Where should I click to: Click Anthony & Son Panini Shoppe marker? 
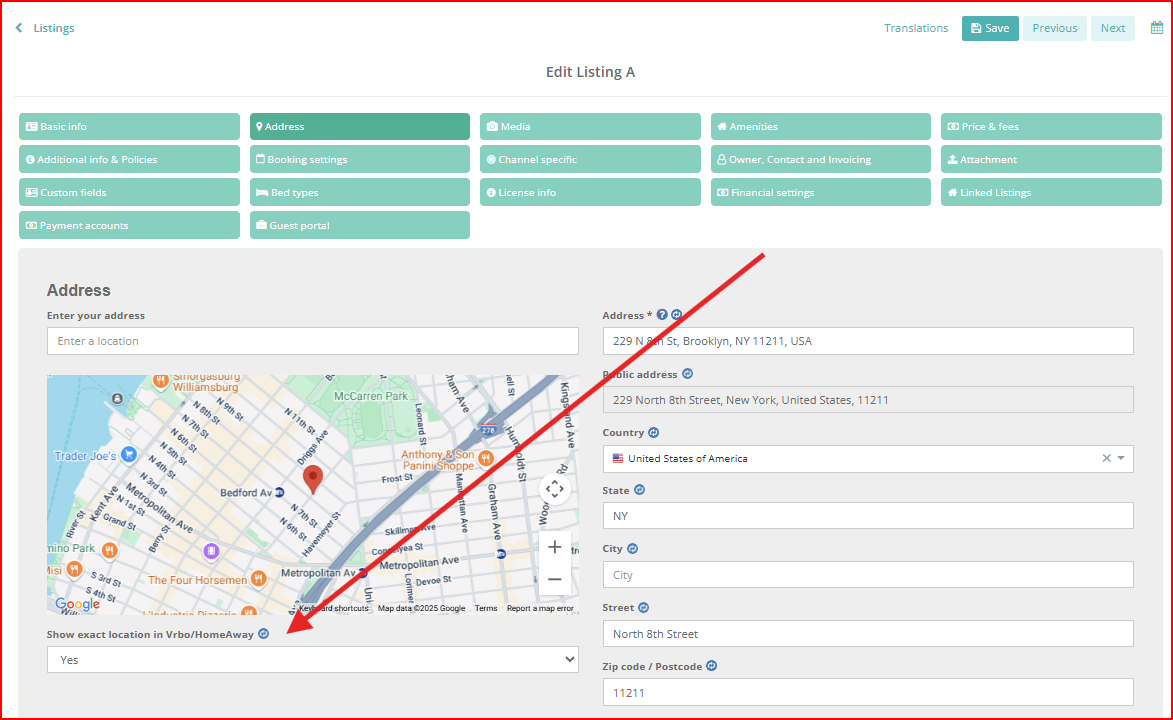pos(486,458)
